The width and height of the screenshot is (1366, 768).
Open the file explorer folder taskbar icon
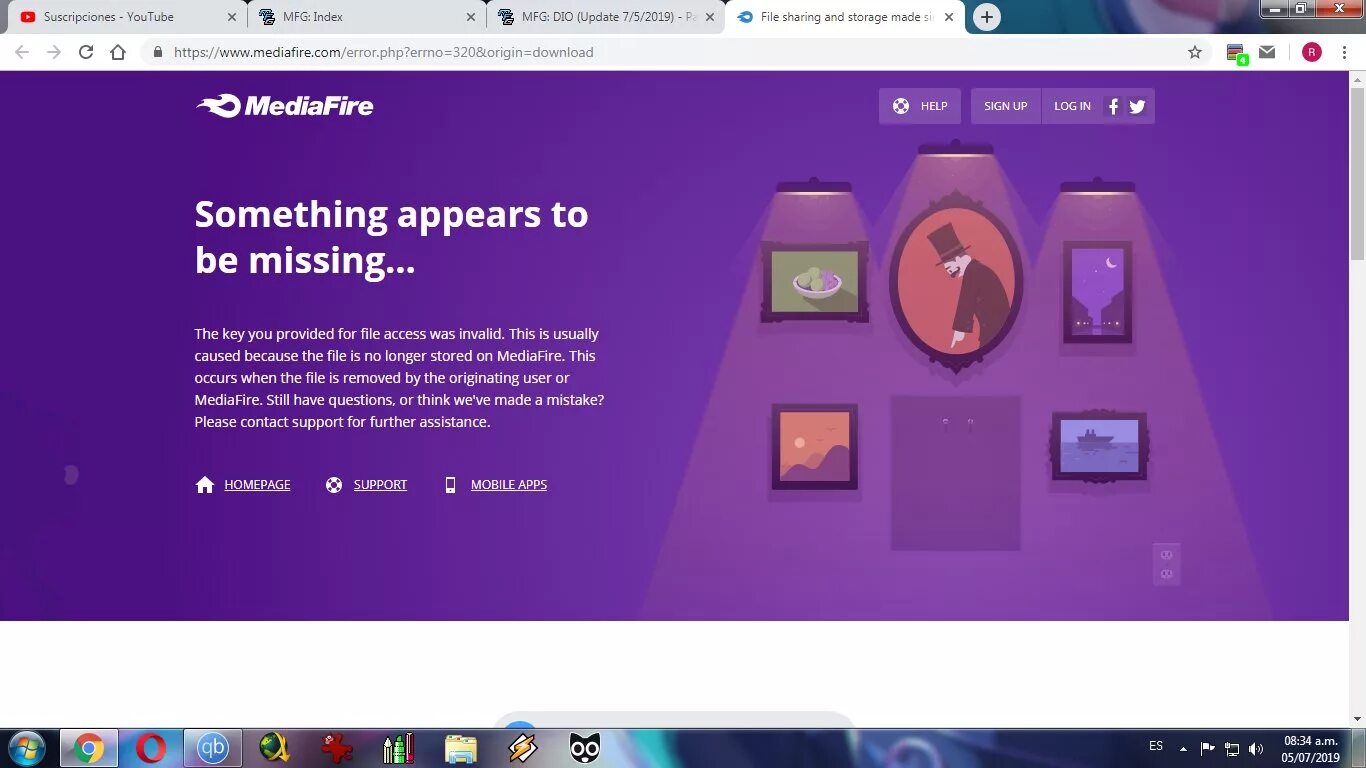[461, 748]
